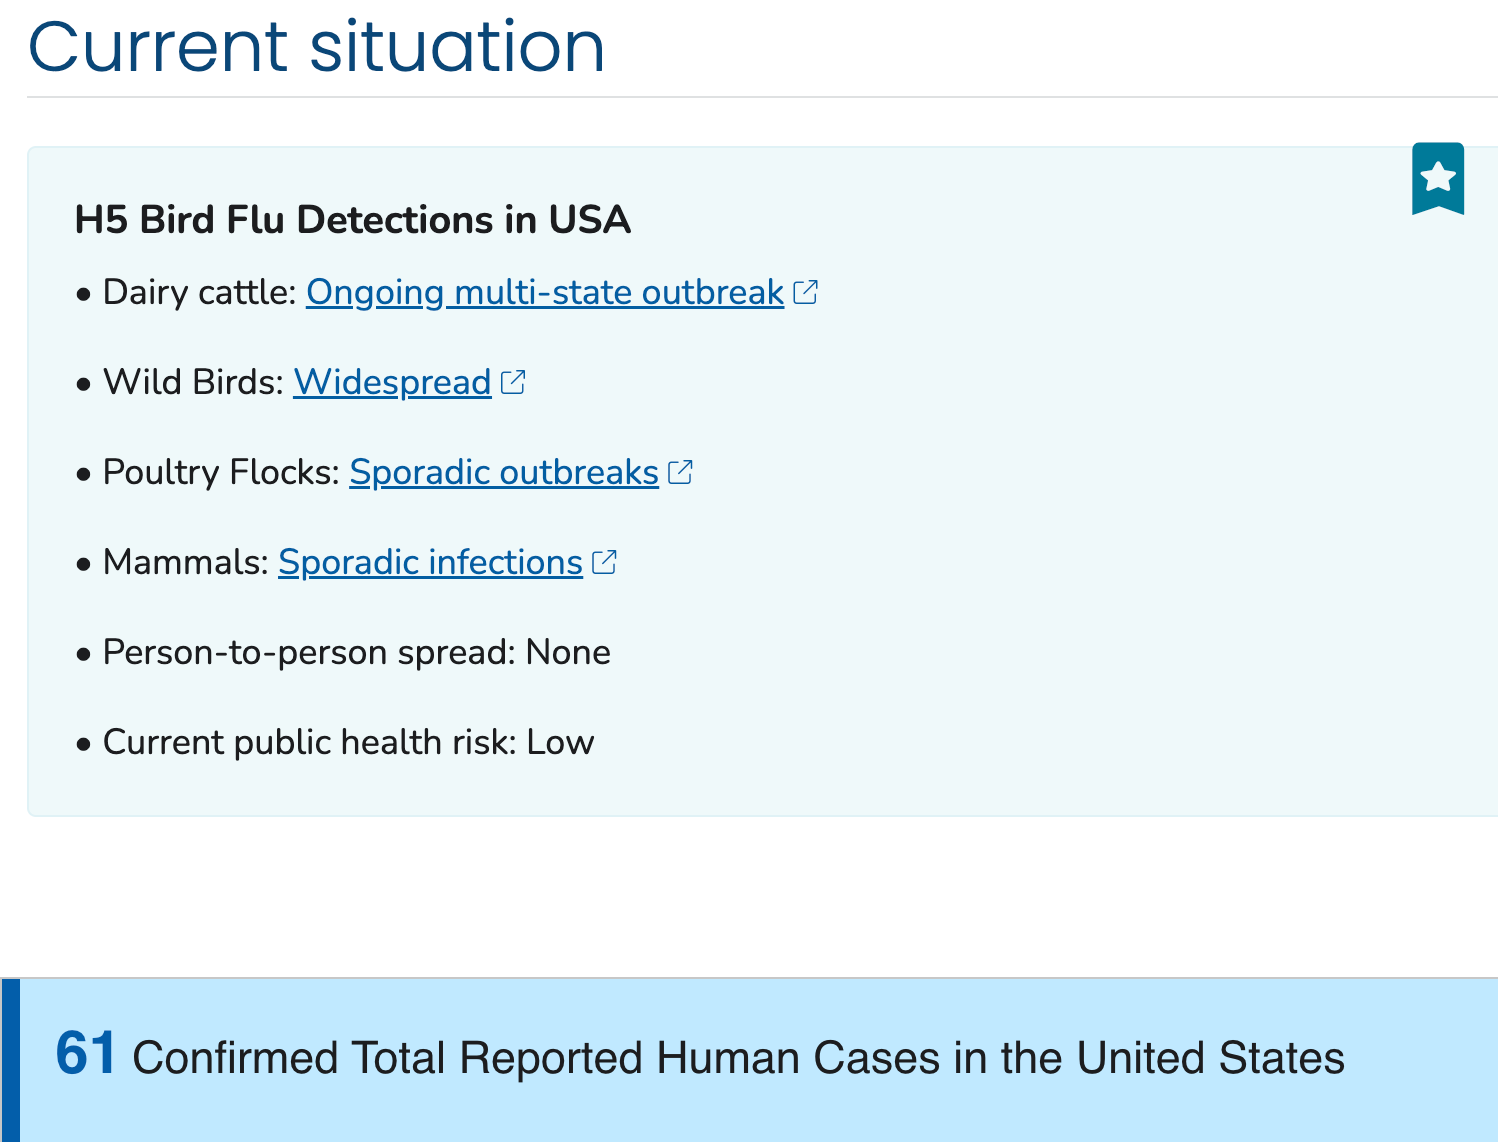Click external-link icon after multi-state outbreak
Image resolution: width=1498 pixels, height=1142 pixels.
coord(805,292)
